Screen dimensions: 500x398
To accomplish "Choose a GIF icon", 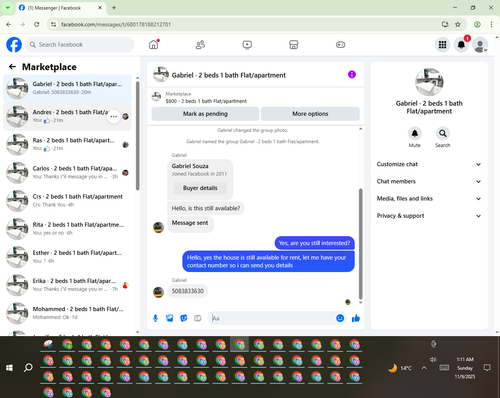I will click(198, 318).
